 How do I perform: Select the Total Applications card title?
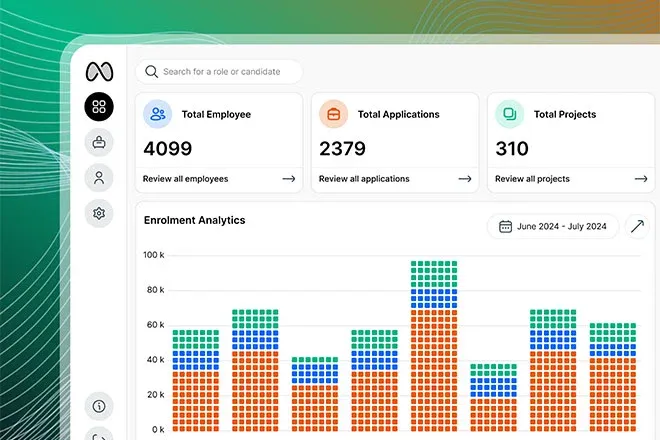tap(399, 115)
